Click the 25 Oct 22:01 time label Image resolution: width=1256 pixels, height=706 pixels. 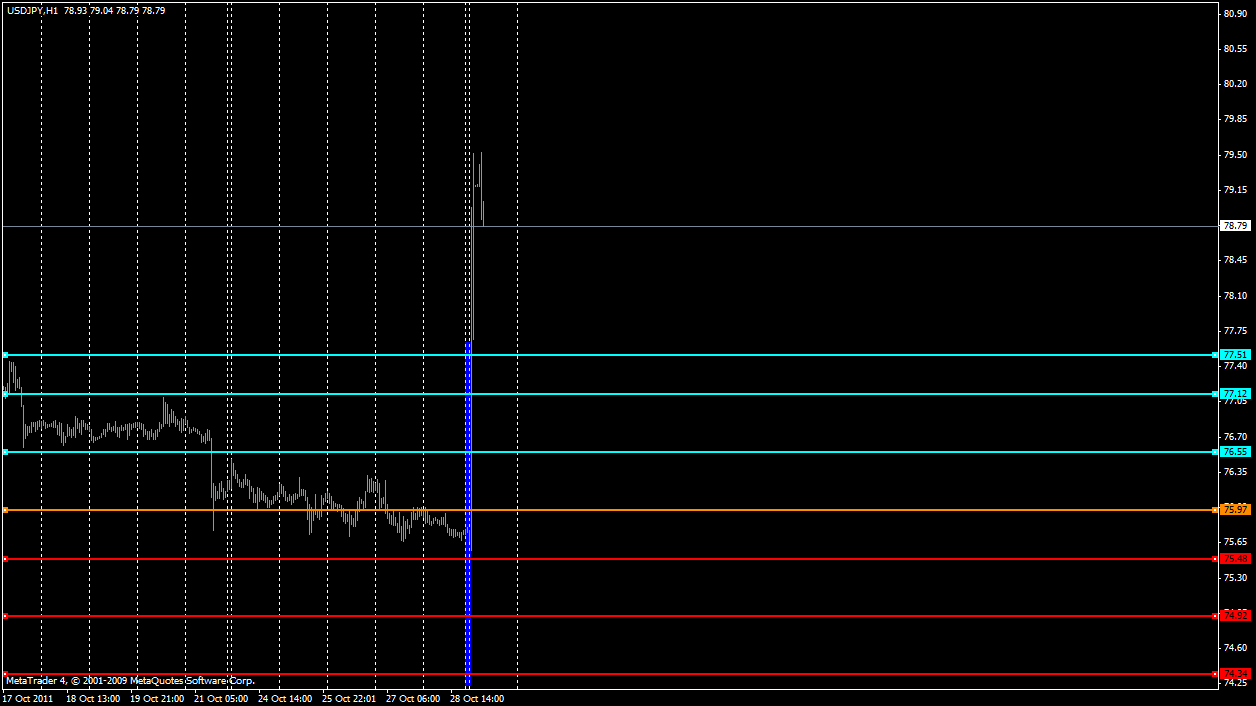[x=348, y=699]
